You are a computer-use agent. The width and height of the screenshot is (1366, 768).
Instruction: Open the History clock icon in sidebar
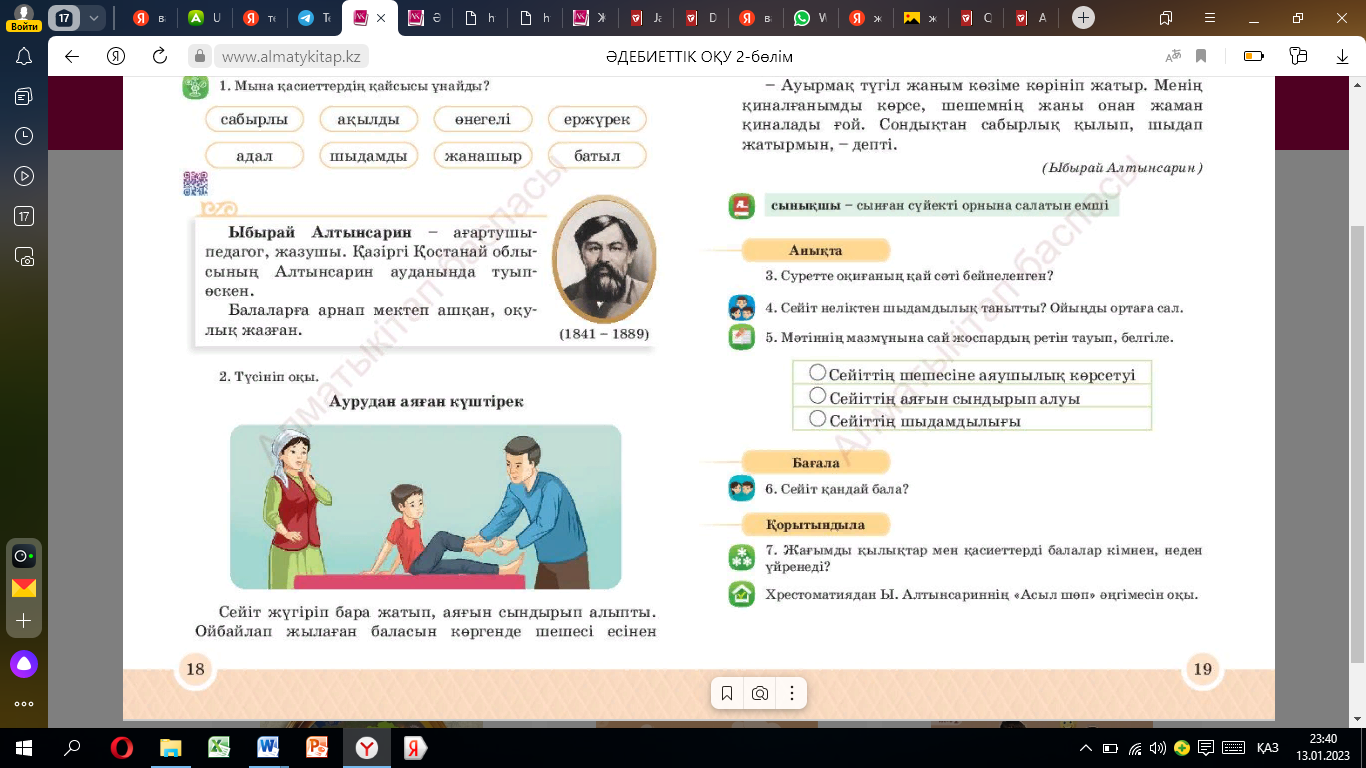(24, 136)
